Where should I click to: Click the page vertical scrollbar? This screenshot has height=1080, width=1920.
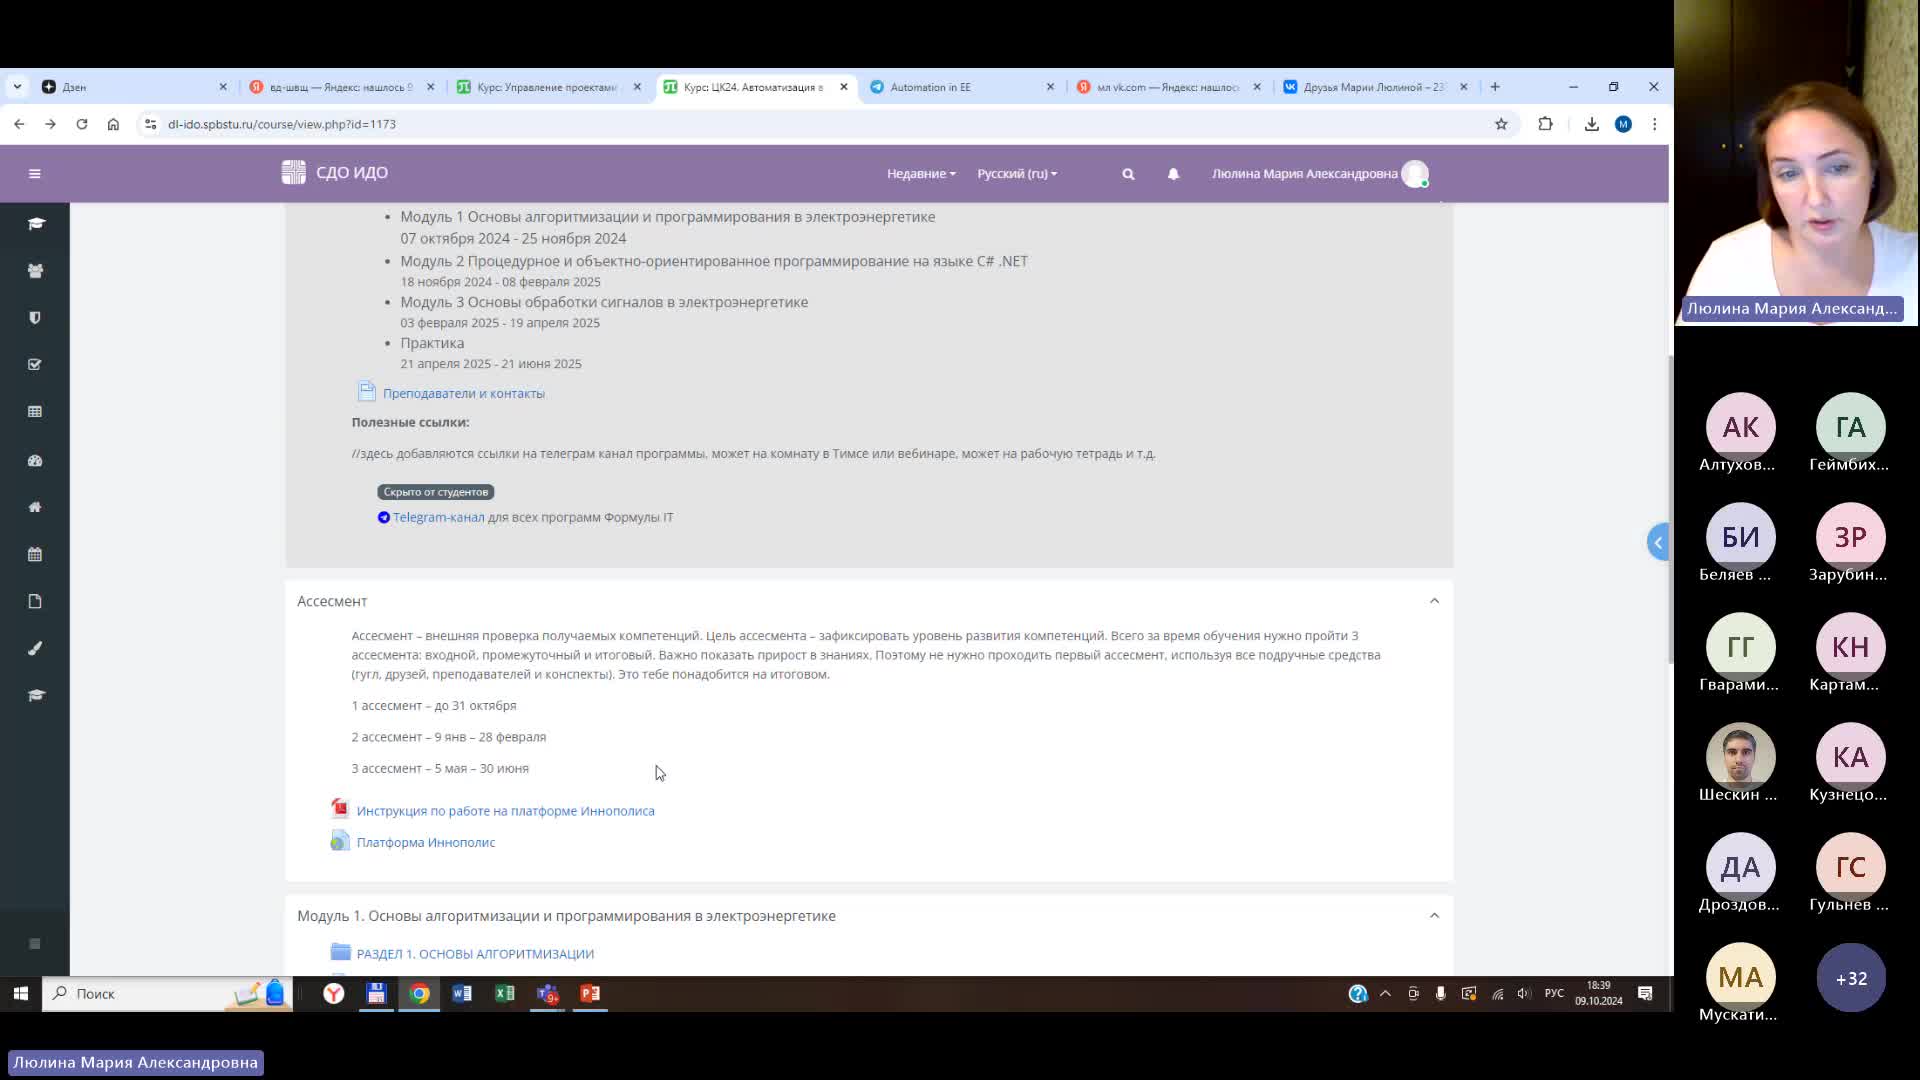1670,510
